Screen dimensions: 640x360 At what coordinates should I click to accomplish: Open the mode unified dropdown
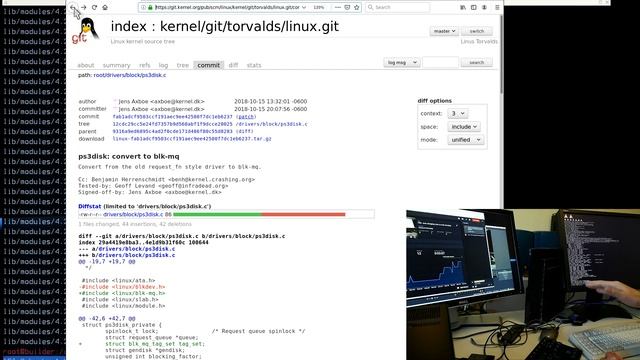pos(466,140)
